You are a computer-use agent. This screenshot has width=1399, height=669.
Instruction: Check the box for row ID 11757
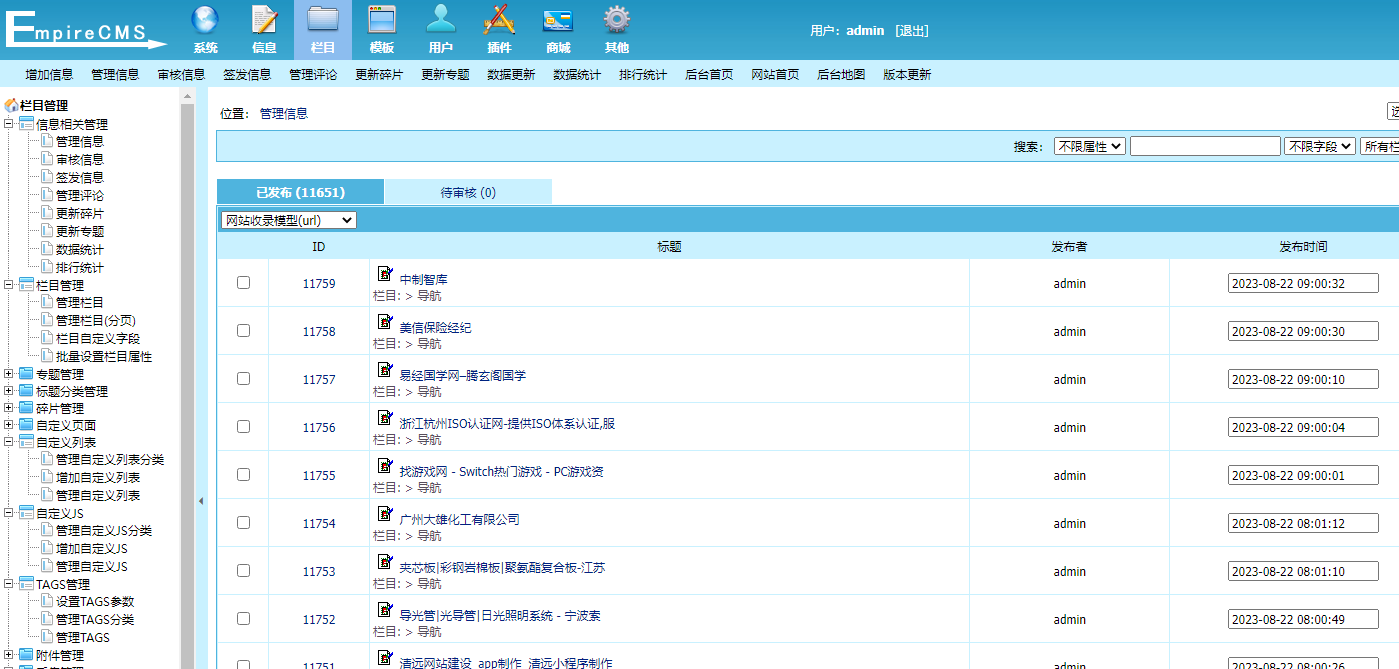click(x=243, y=379)
